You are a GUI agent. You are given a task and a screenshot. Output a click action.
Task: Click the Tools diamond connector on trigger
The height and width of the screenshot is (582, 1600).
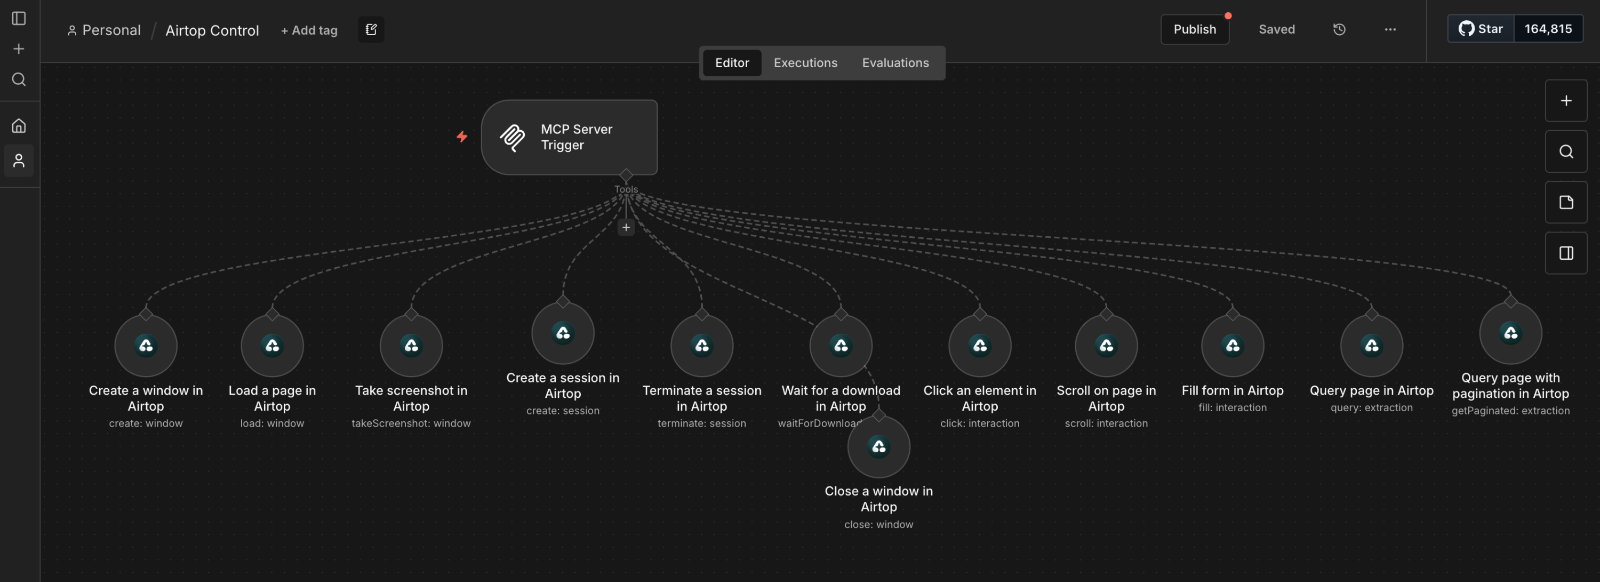pyautogui.click(x=626, y=176)
